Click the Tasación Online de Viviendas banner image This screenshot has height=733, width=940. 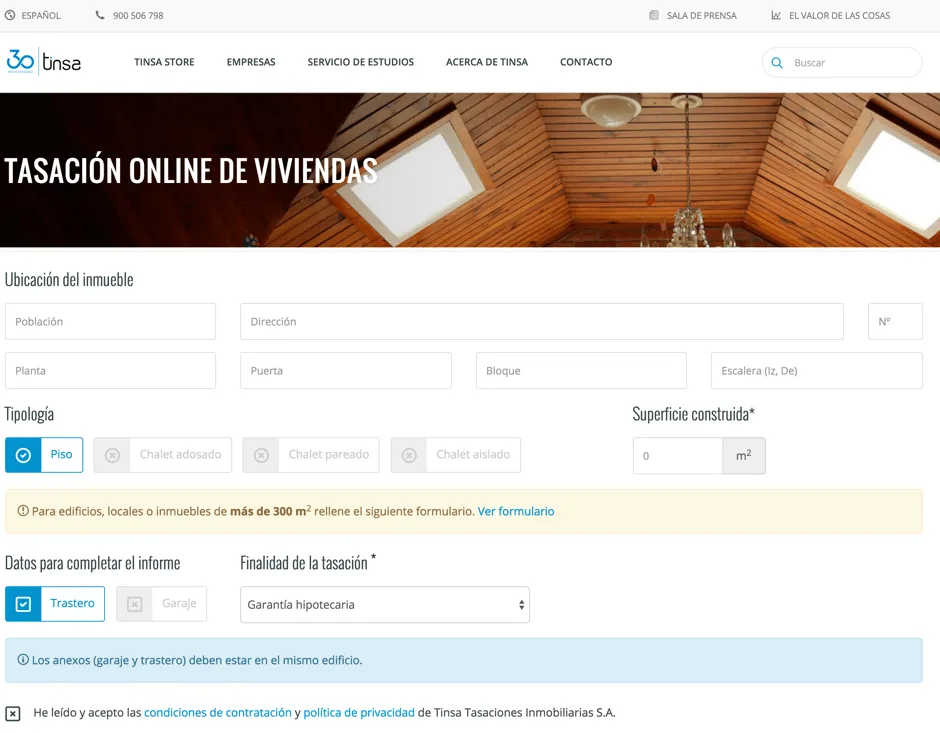(470, 170)
